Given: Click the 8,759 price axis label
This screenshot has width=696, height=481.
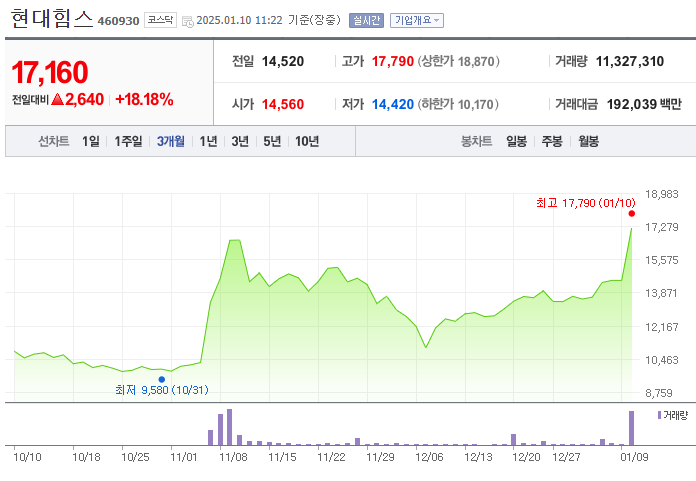Looking at the screenshot, I should pos(659,393).
